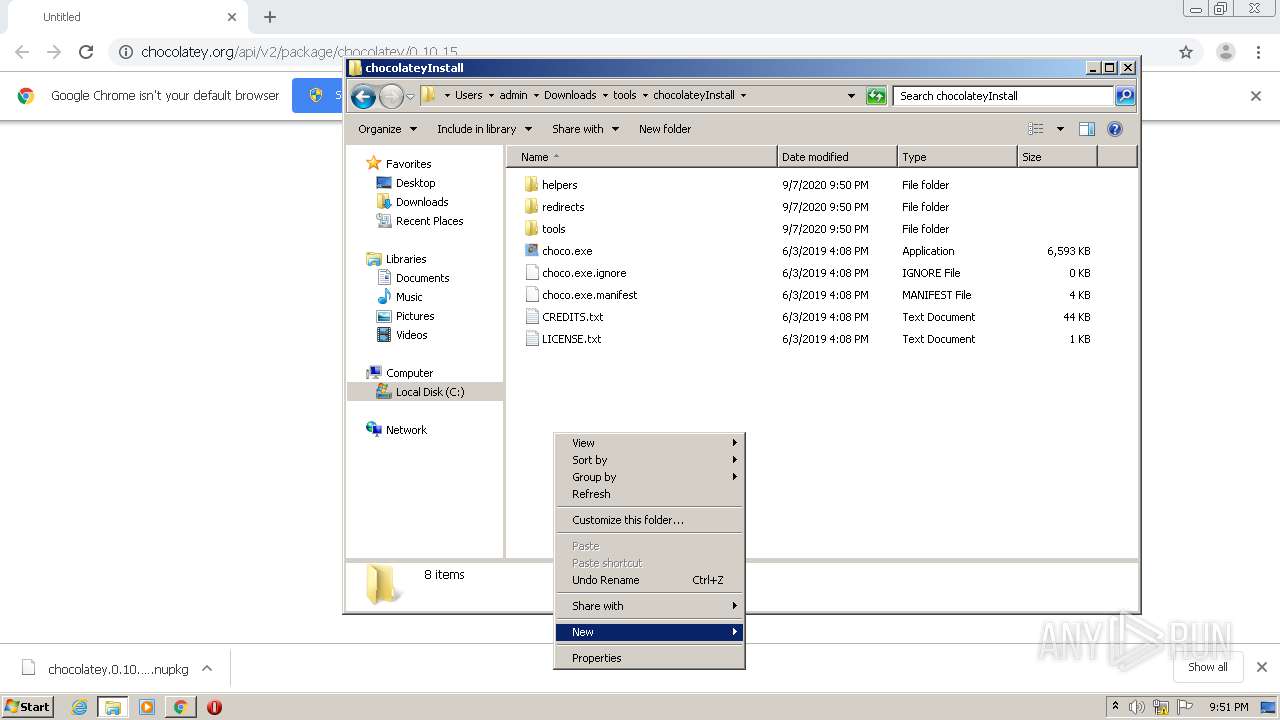Open Properties from the context menu
This screenshot has height=720, width=1280.
pos(649,658)
